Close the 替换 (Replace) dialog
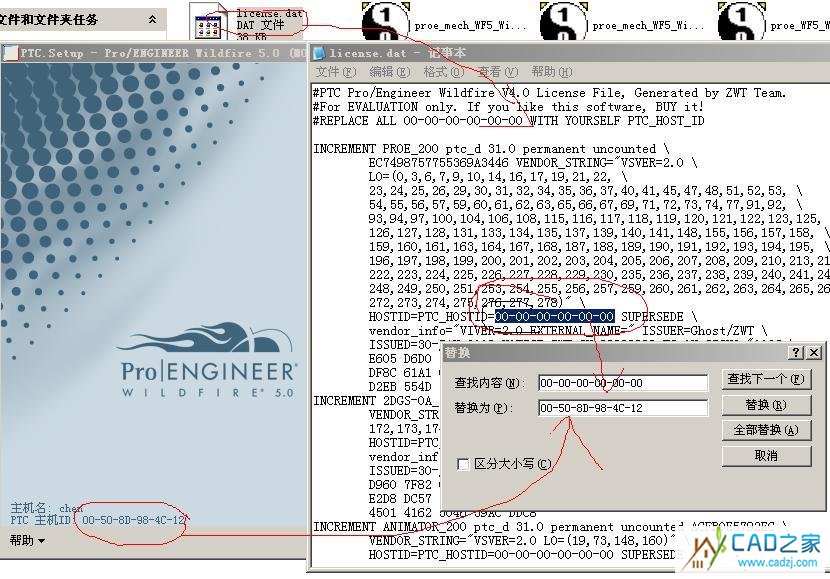The image size is (830, 579). (x=815, y=353)
